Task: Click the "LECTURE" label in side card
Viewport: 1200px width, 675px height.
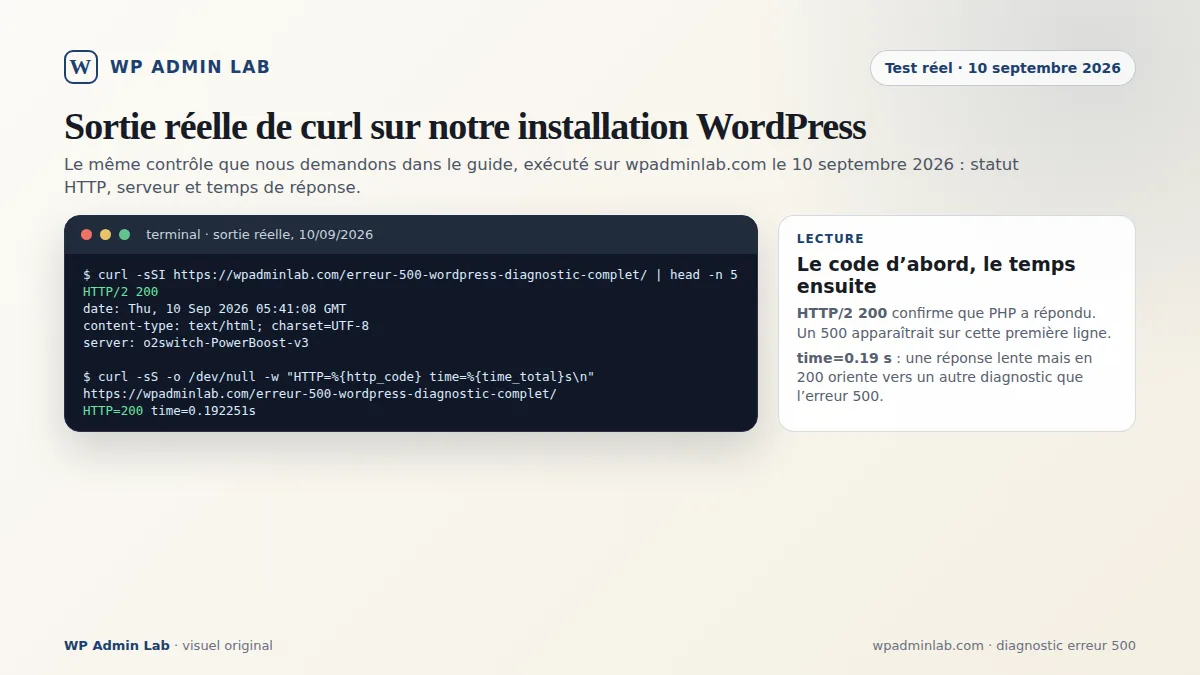Action: coord(830,239)
